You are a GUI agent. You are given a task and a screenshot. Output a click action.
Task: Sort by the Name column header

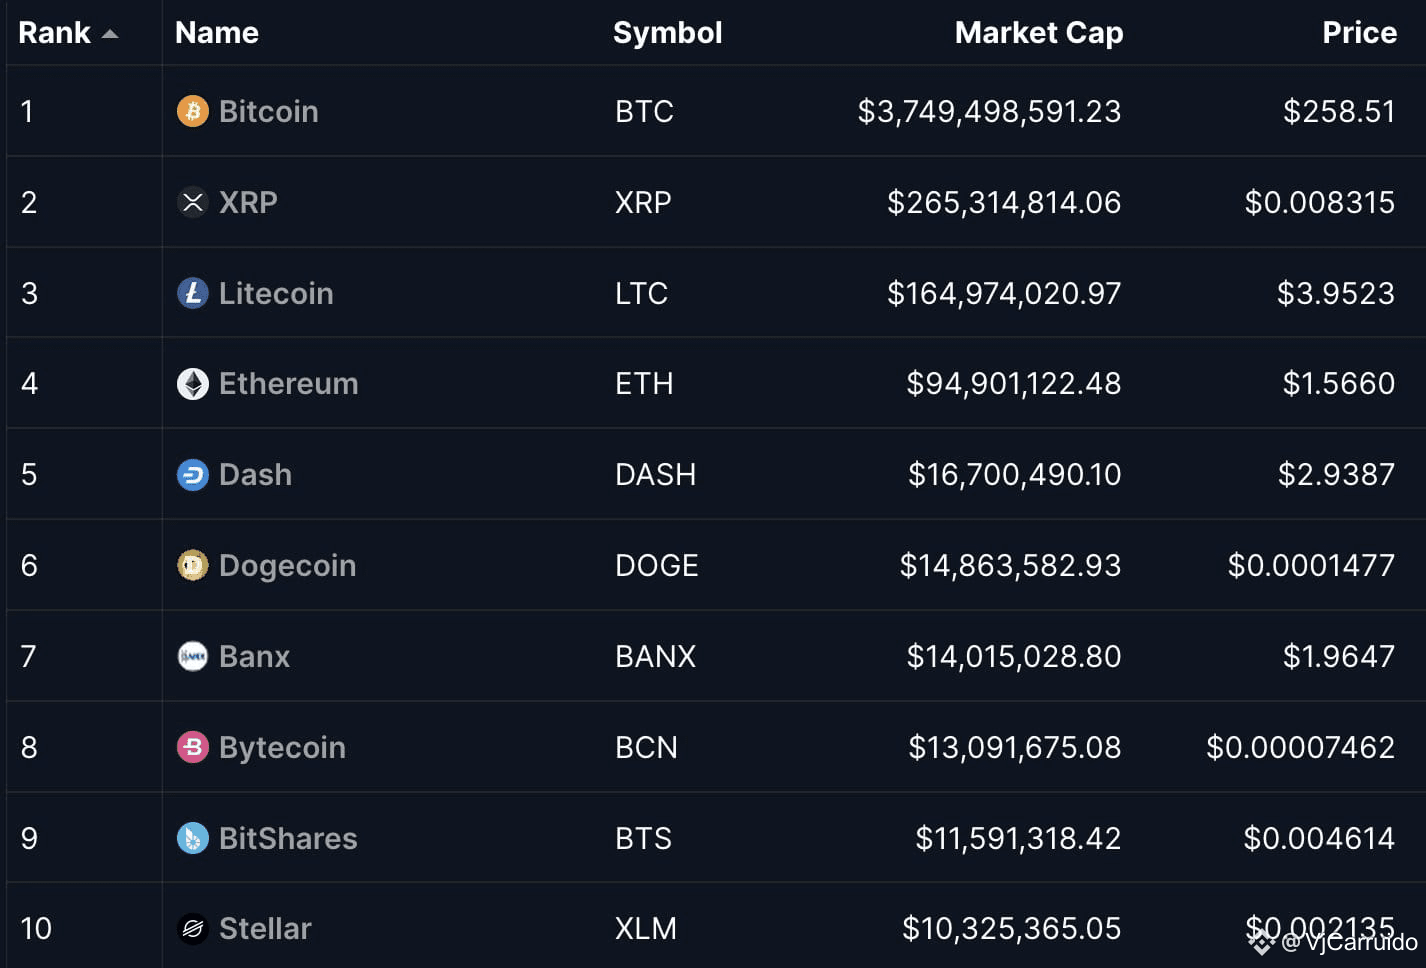click(x=217, y=33)
